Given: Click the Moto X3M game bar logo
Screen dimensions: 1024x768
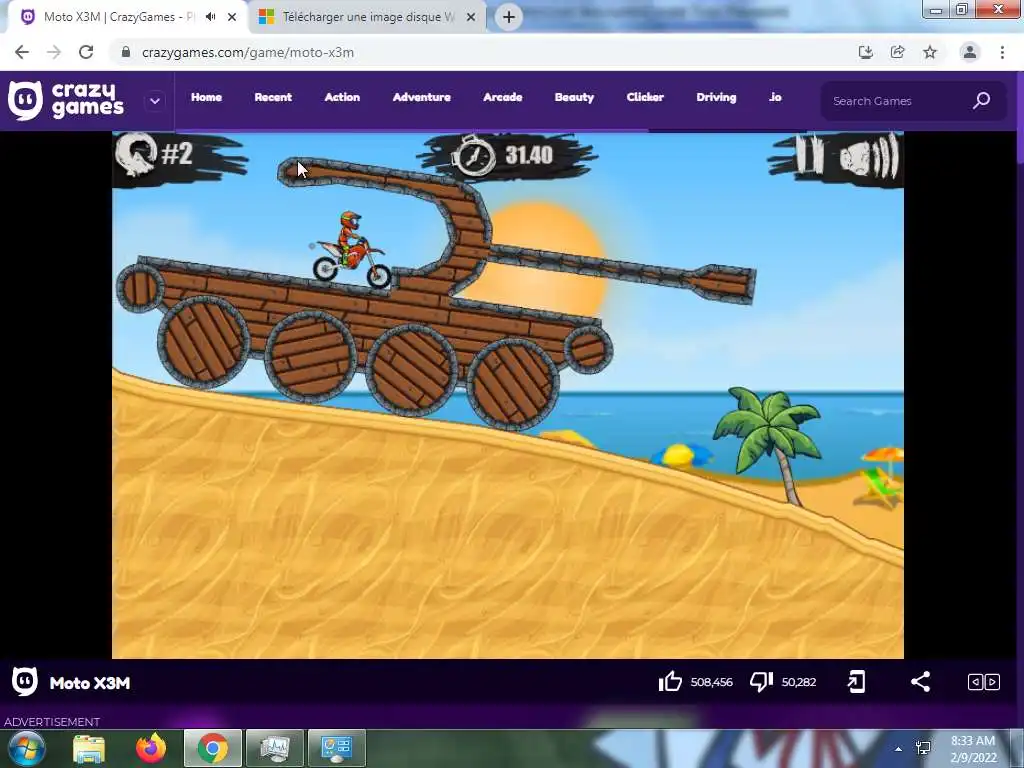Looking at the screenshot, I should click(x=25, y=682).
